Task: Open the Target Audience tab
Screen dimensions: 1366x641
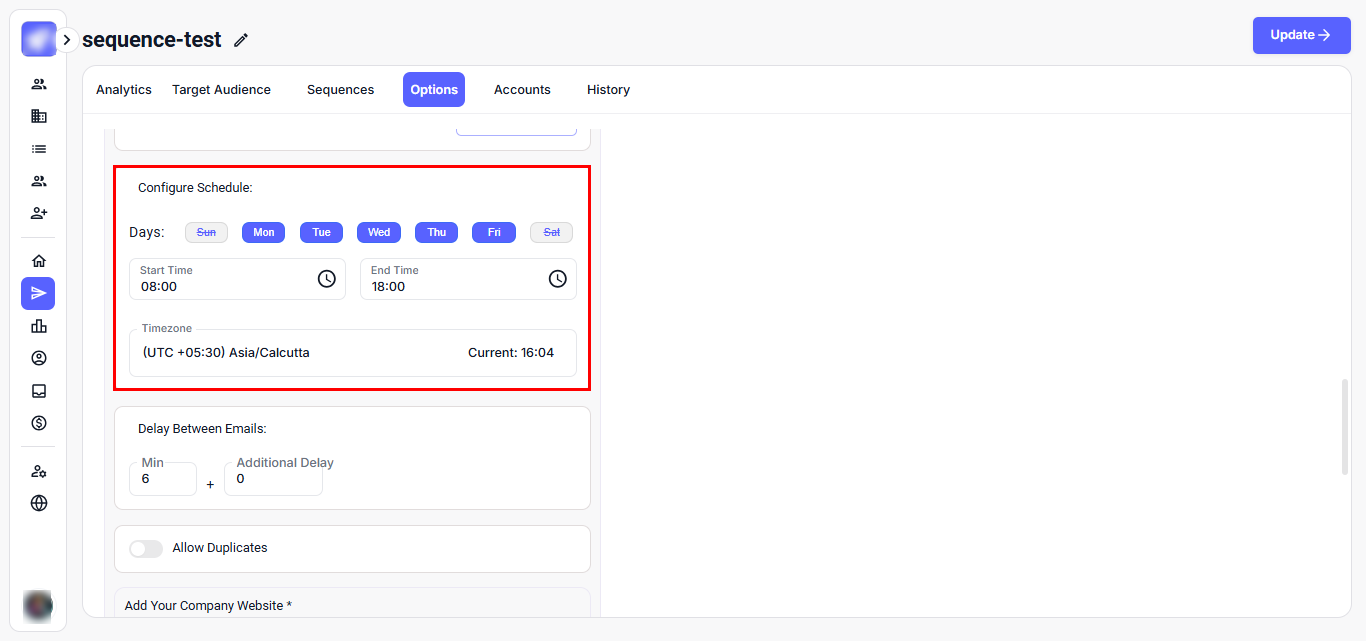Action: (221, 90)
